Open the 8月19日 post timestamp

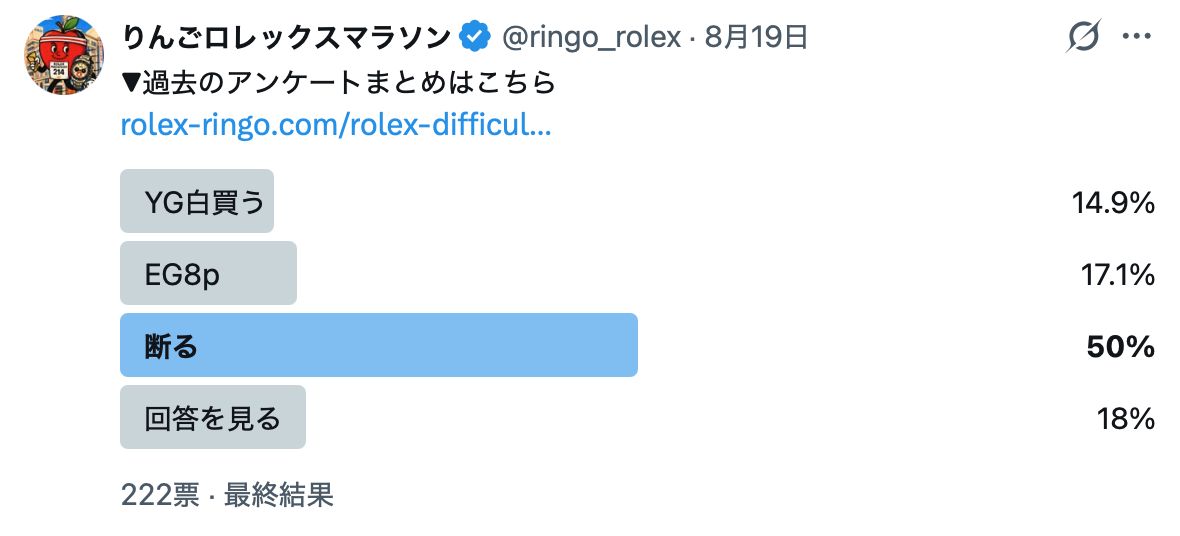(x=756, y=37)
